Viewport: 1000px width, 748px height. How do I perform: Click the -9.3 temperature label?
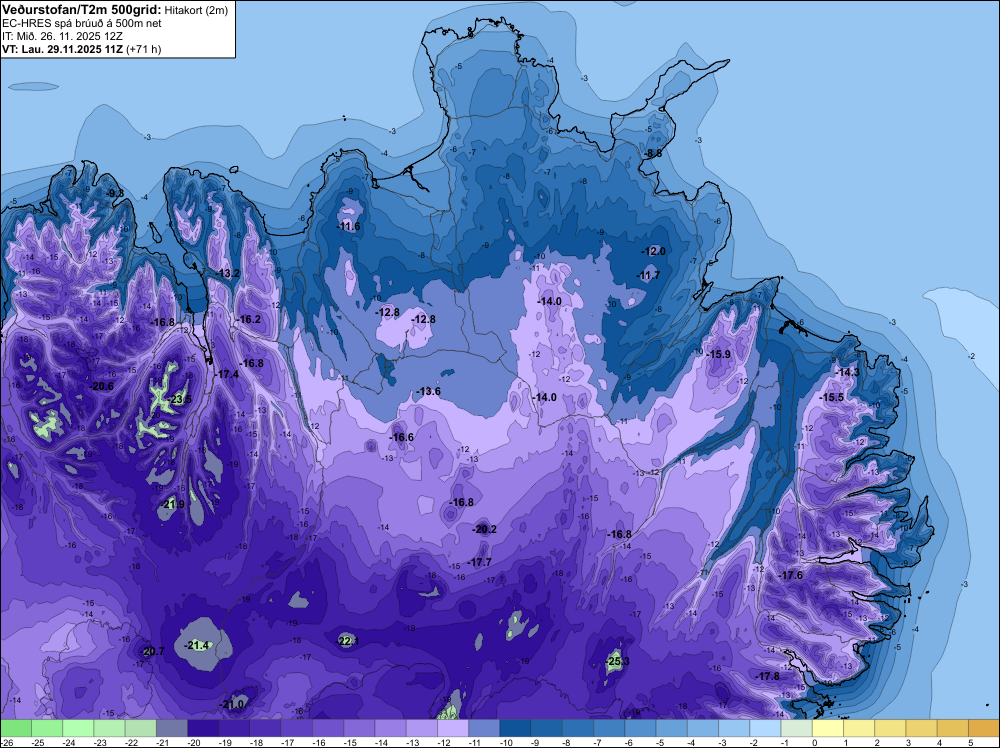(x=116, y=193)
